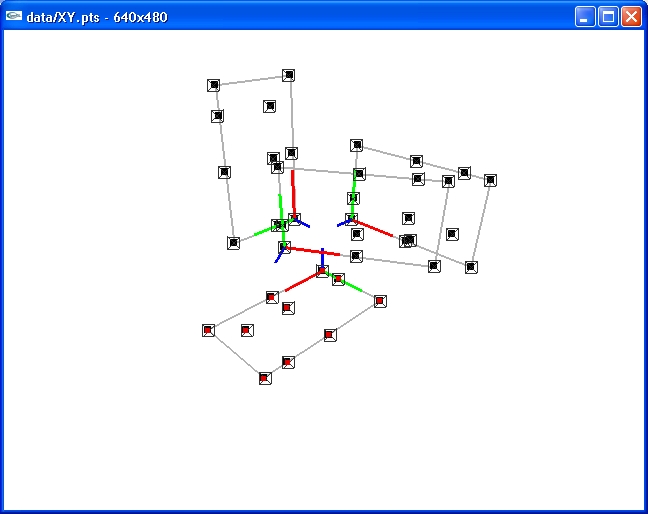Maximize the data/XY.pts window
The image size is (648, 514).
(608, 17)
